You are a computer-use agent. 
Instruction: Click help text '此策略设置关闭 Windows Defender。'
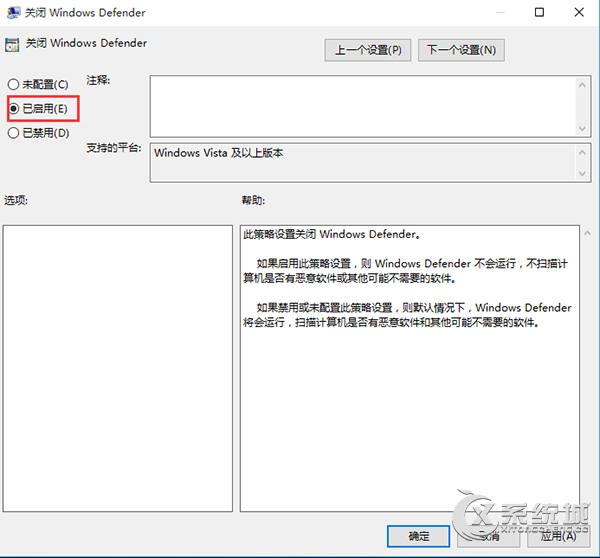tap(331, 234)
